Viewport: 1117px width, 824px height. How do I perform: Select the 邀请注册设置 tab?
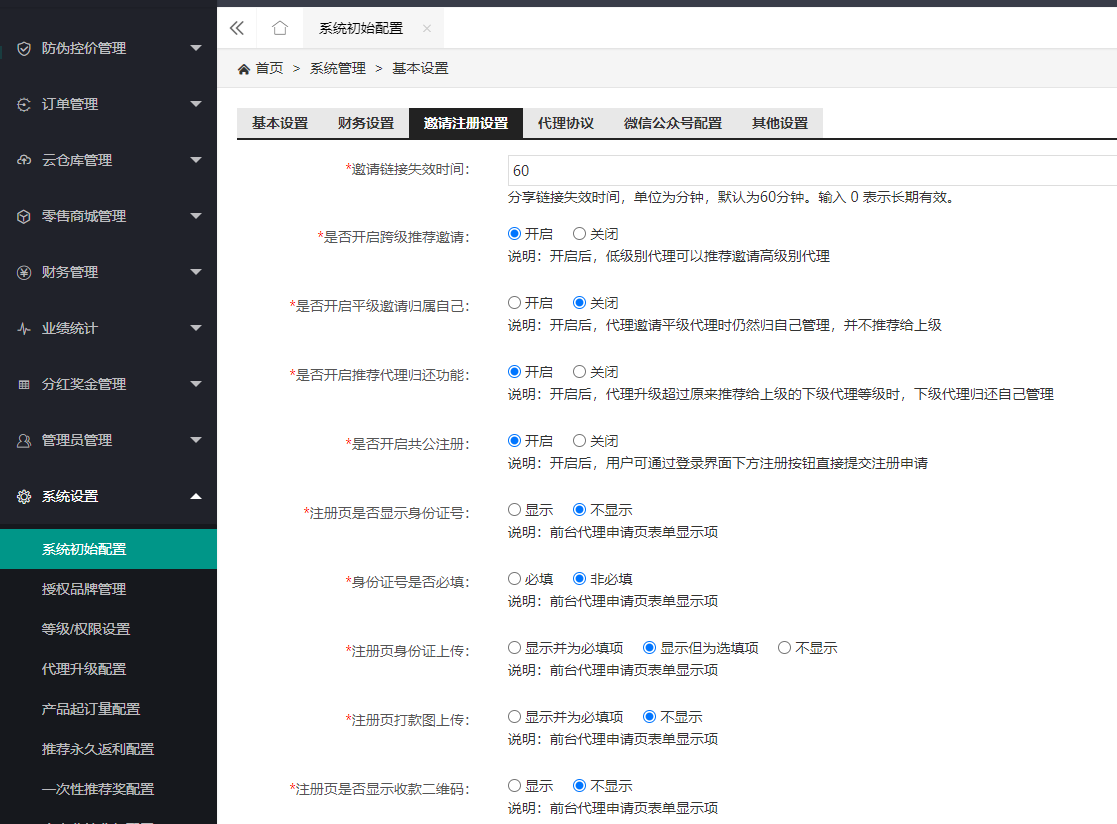click(466, 123)
